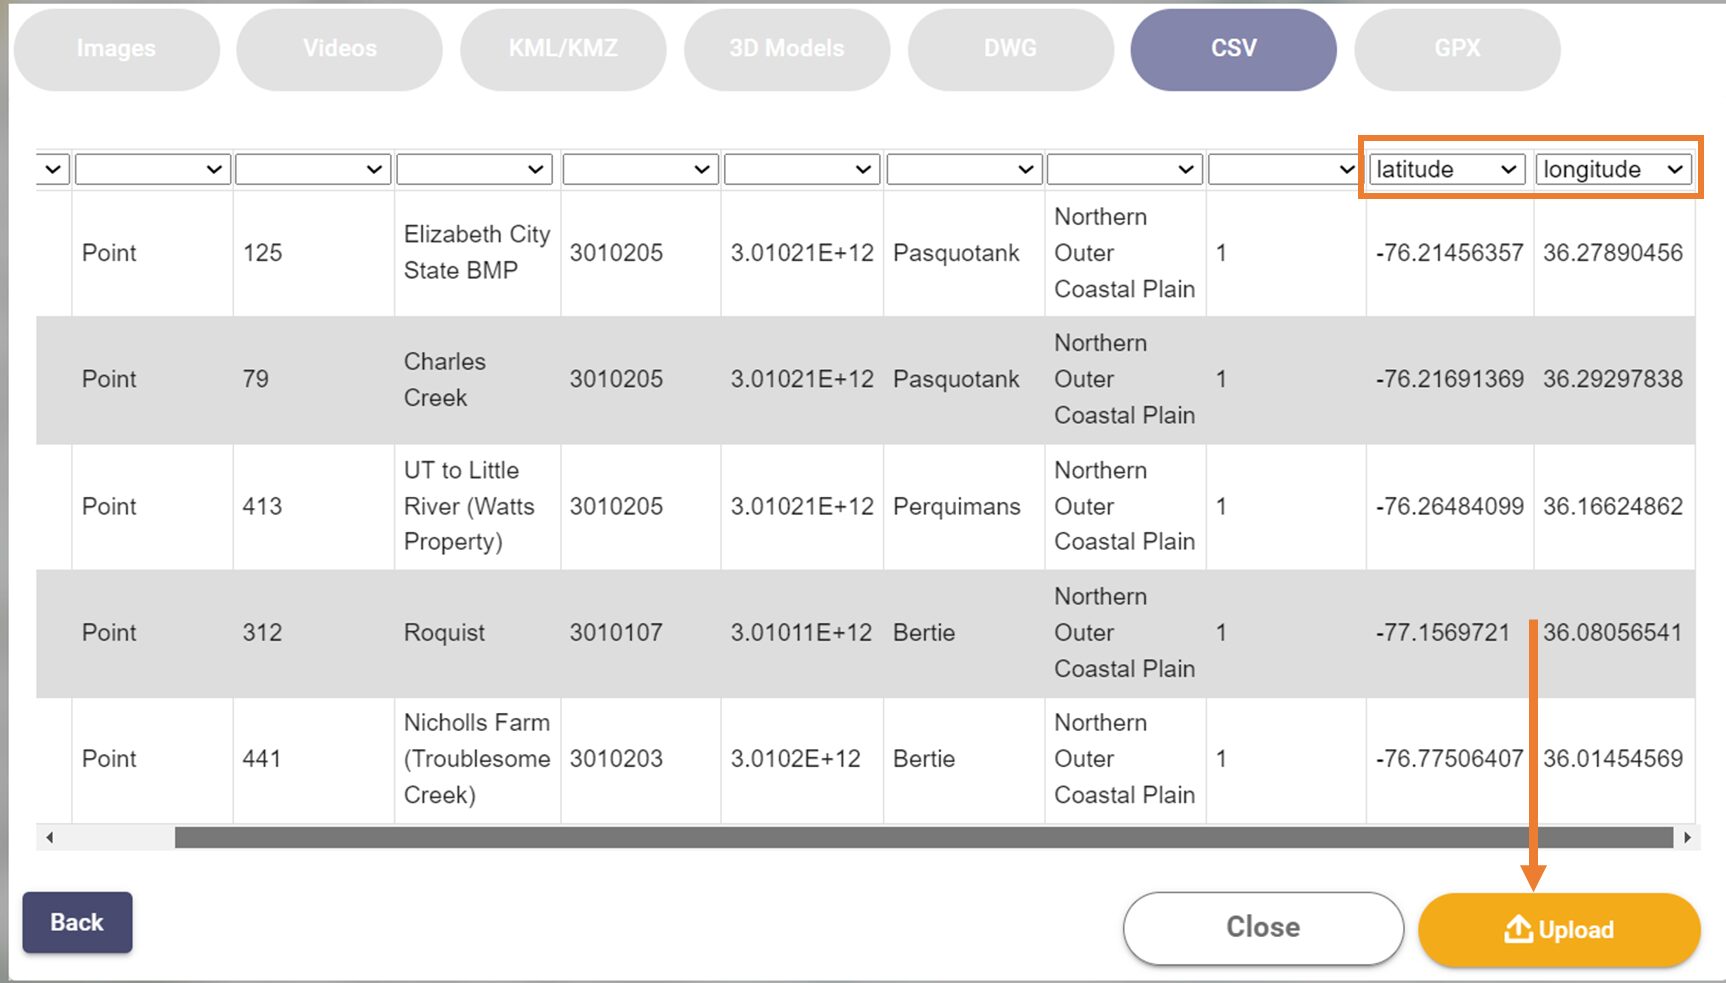Click the Close button

pyautogui.click(x=1263, y=928)
